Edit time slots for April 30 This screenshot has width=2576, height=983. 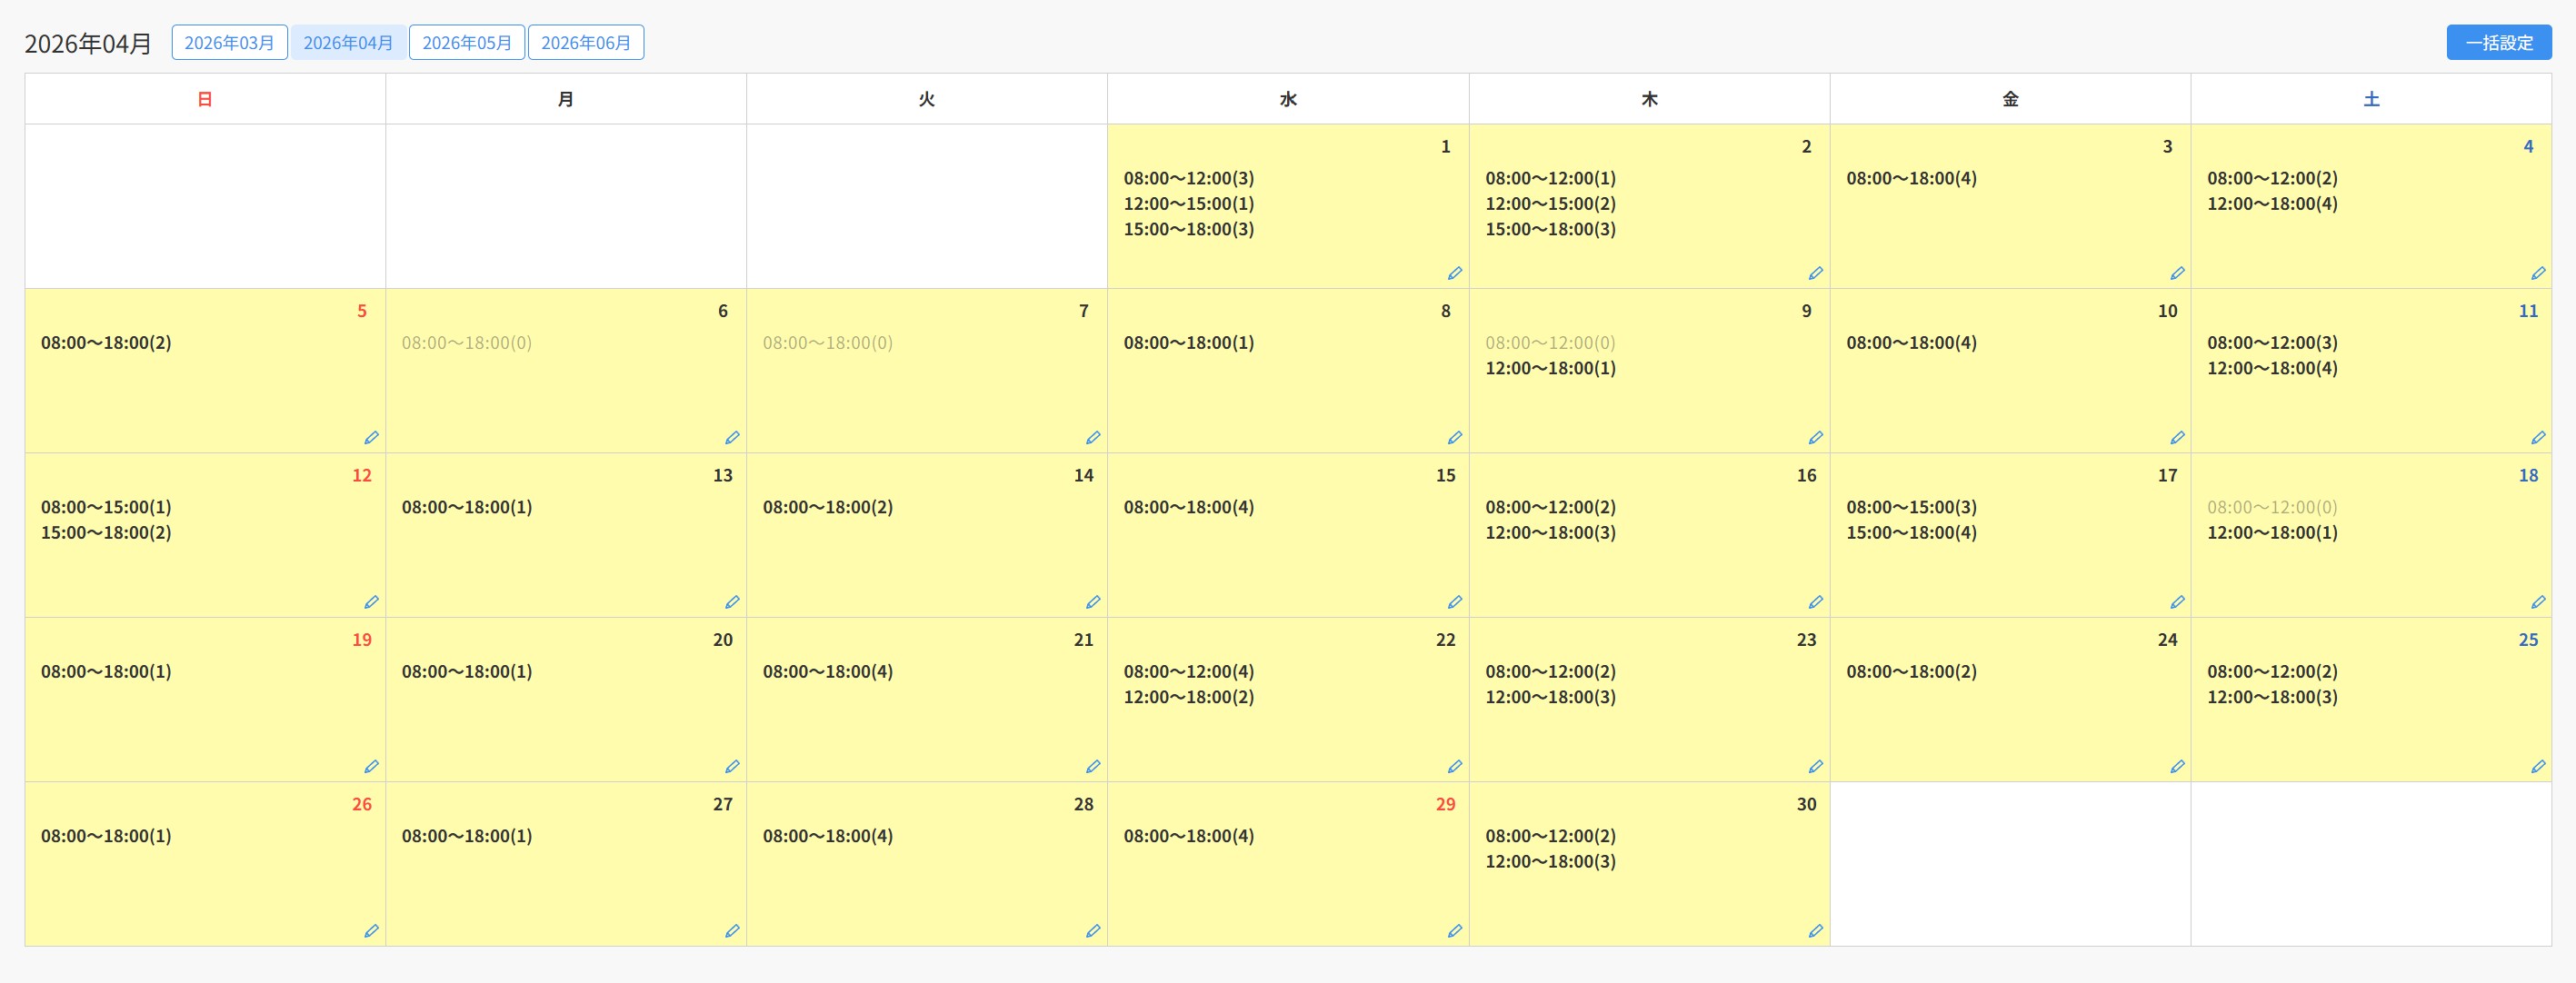tap(1815, 931)
